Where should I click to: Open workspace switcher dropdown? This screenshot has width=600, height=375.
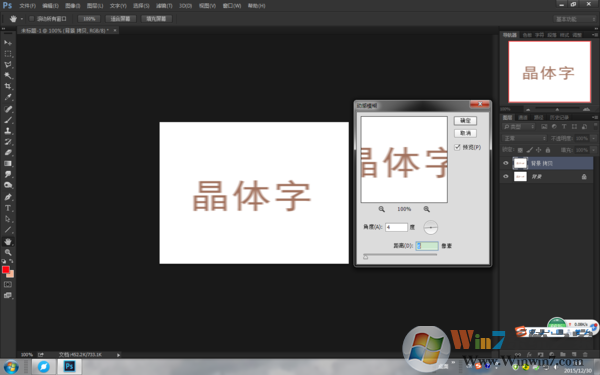pyautogui.click(x=575, y=19)
